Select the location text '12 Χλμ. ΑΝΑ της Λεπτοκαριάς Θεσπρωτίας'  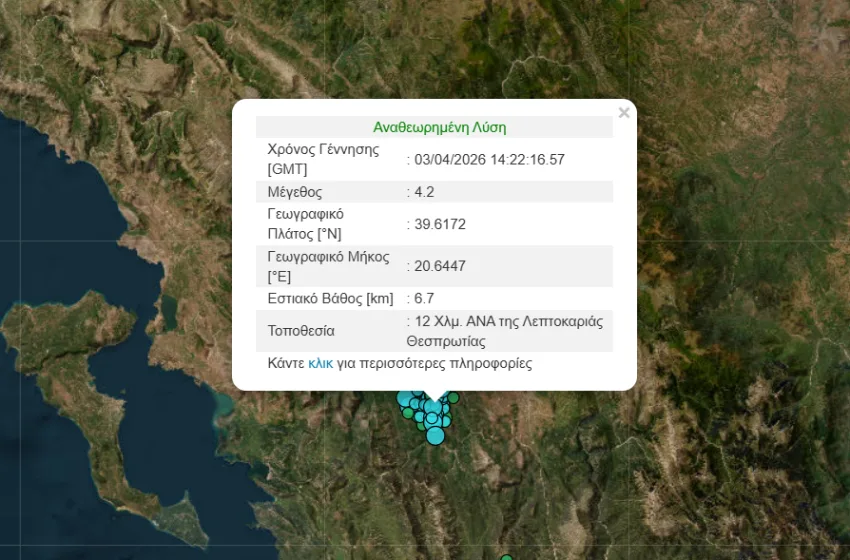point(505,331)
